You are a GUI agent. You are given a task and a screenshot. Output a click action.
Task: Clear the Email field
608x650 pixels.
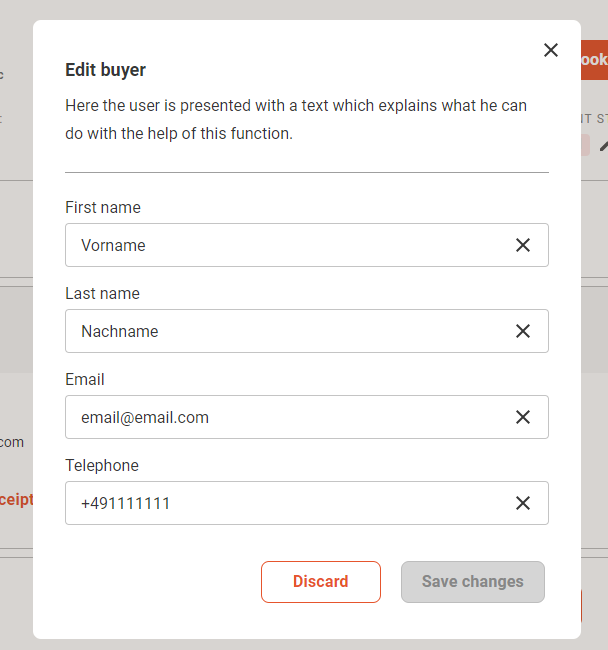(x=523, y=417)
